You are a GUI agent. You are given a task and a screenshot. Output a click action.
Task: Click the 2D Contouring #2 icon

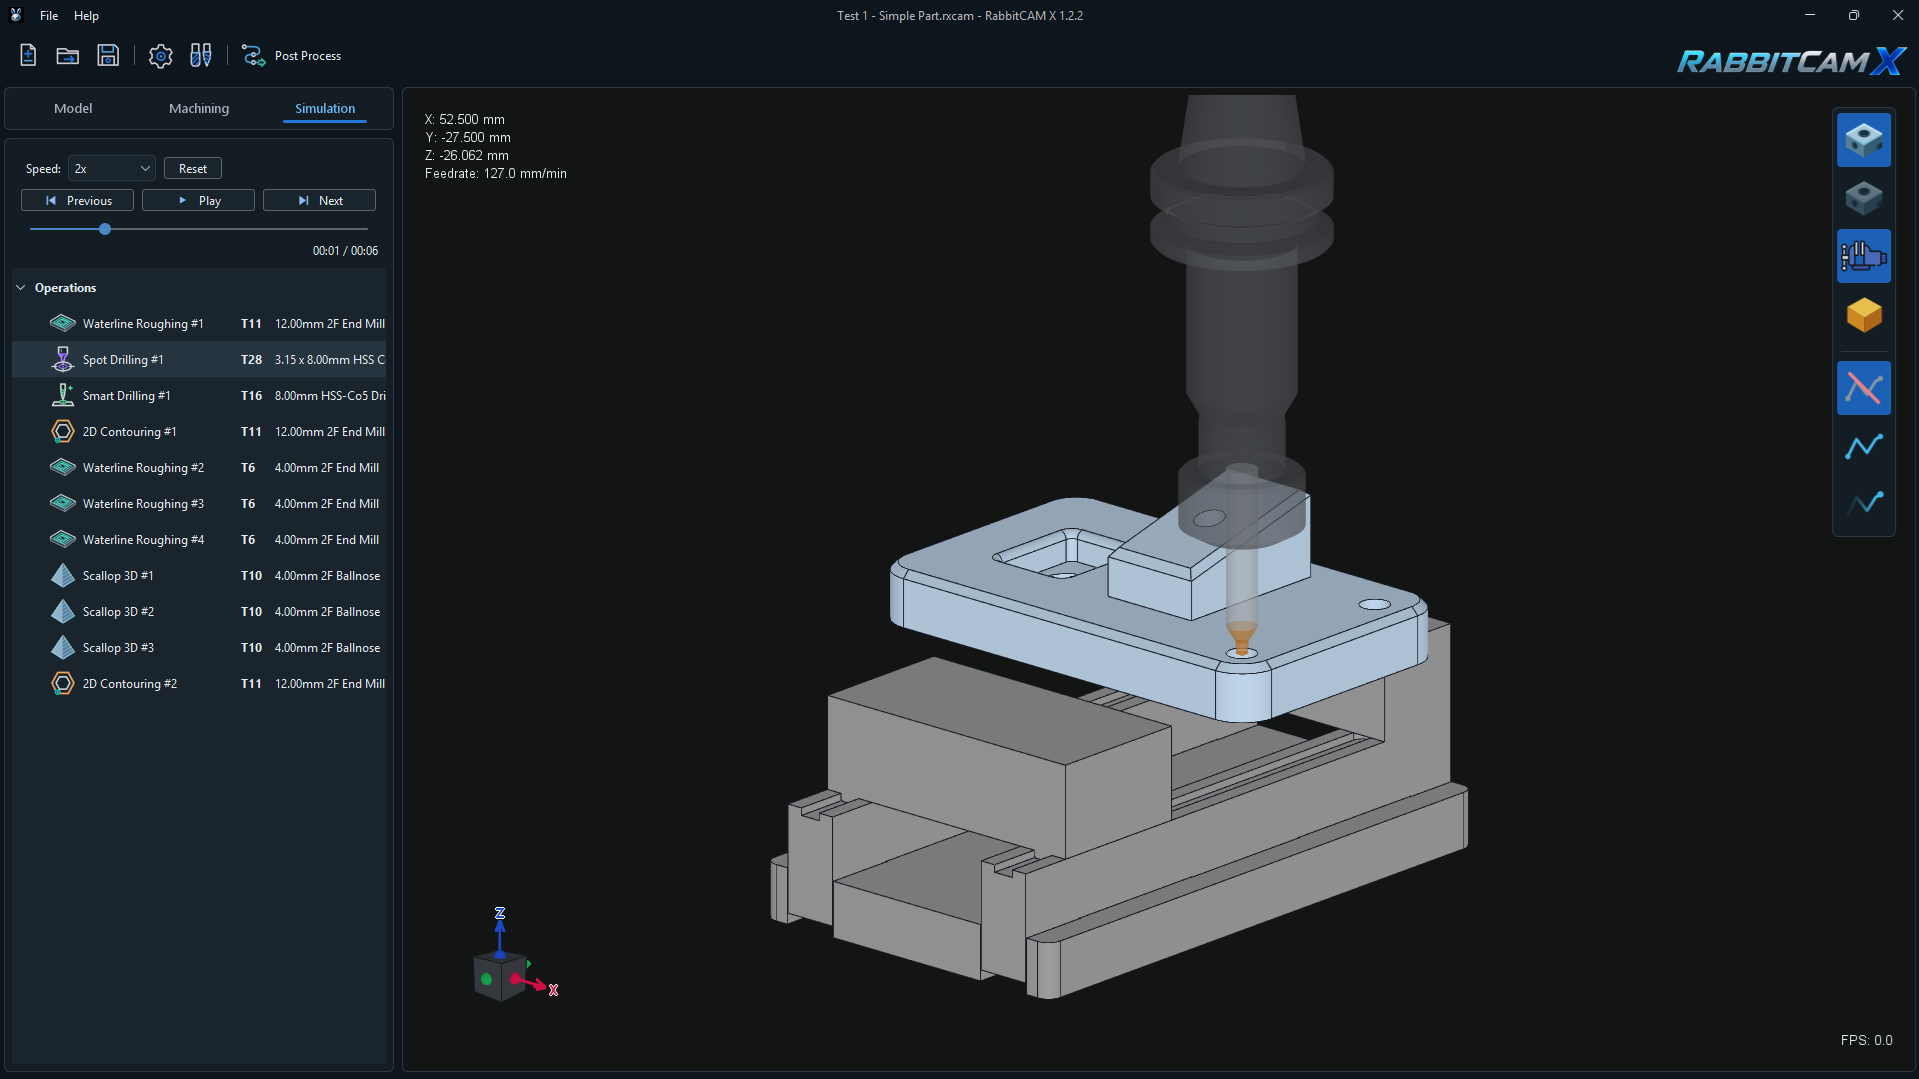click(x=62, y=683)
